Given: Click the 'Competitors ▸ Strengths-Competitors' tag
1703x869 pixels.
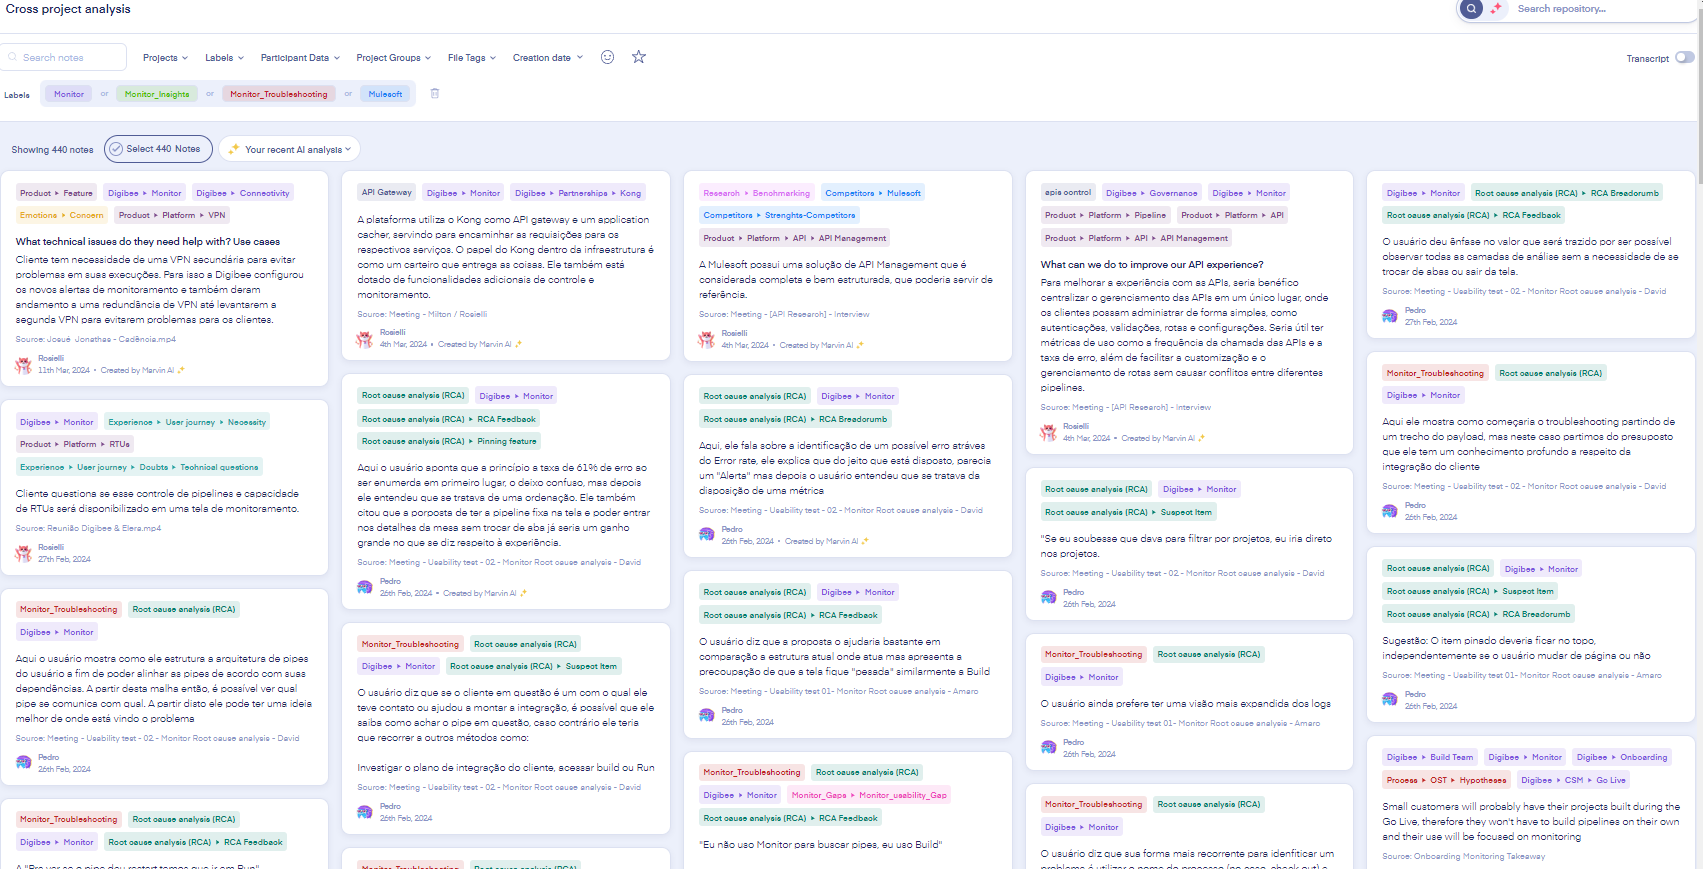Looking at the screenshot, I should coord(779,215).
